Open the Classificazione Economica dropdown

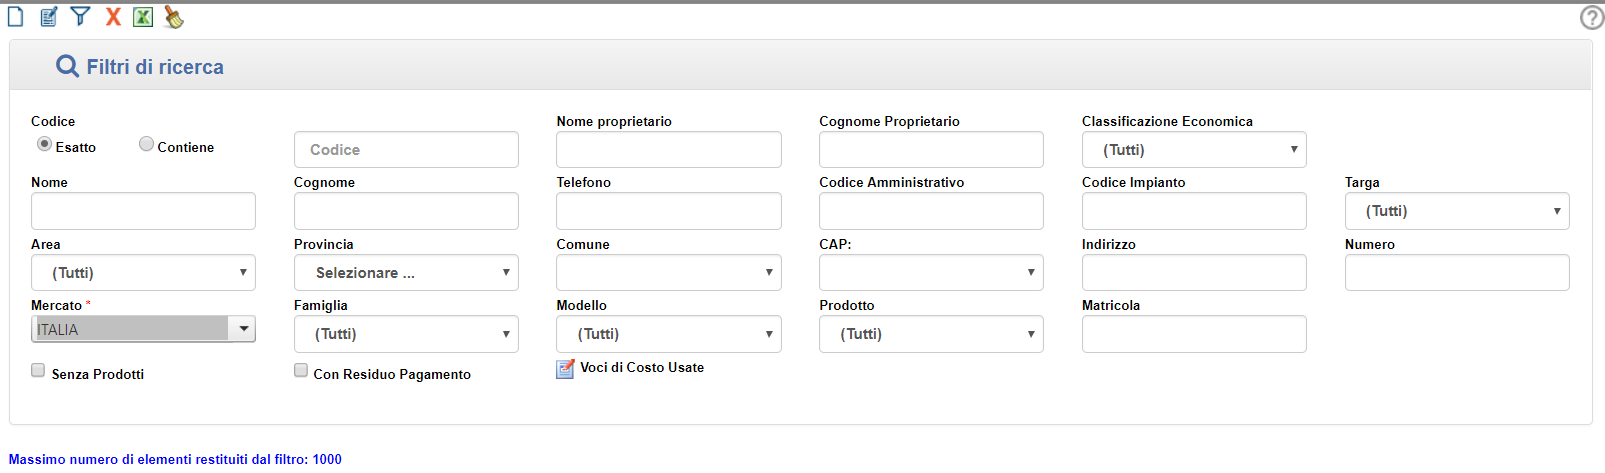coord(1194,150)
